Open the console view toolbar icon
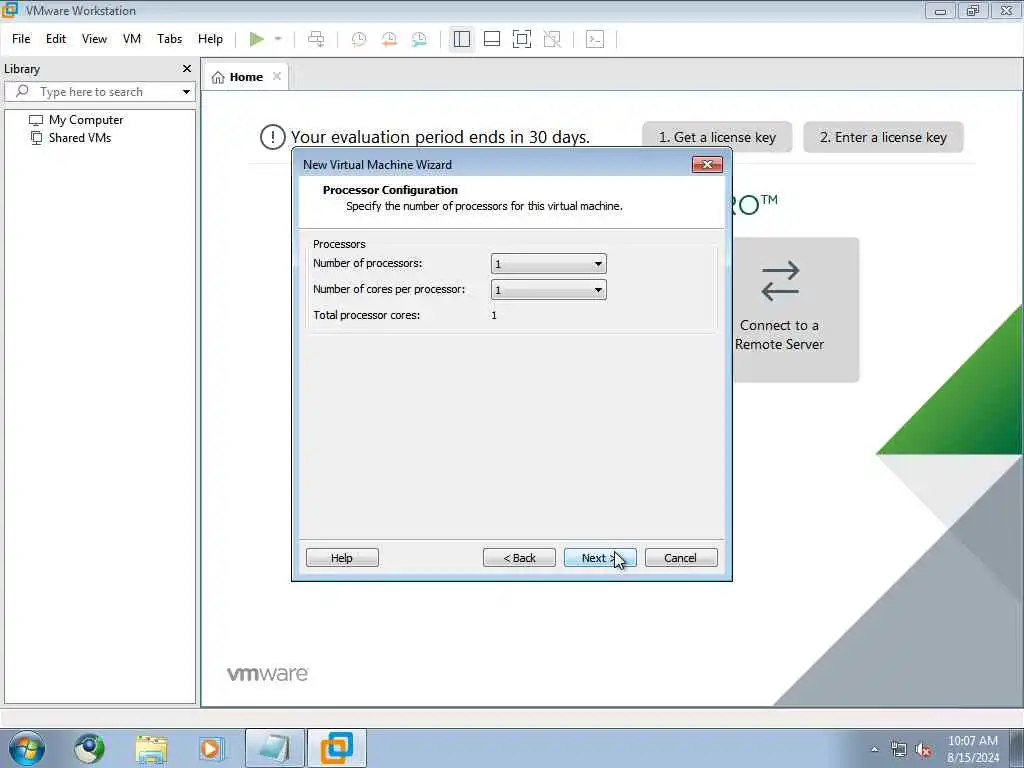Viewport: 1024px width, 768px height. (x=595, y=39)
